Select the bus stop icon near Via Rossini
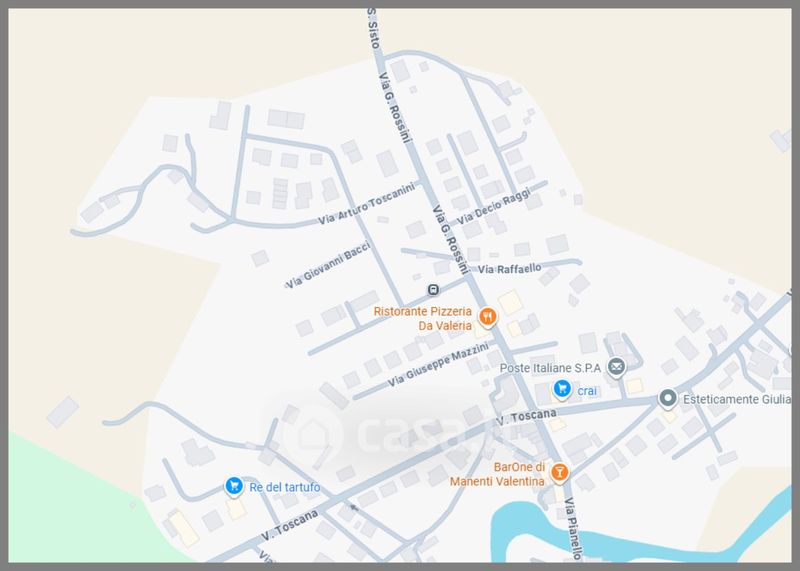800x571 pixels. (433, 290)
